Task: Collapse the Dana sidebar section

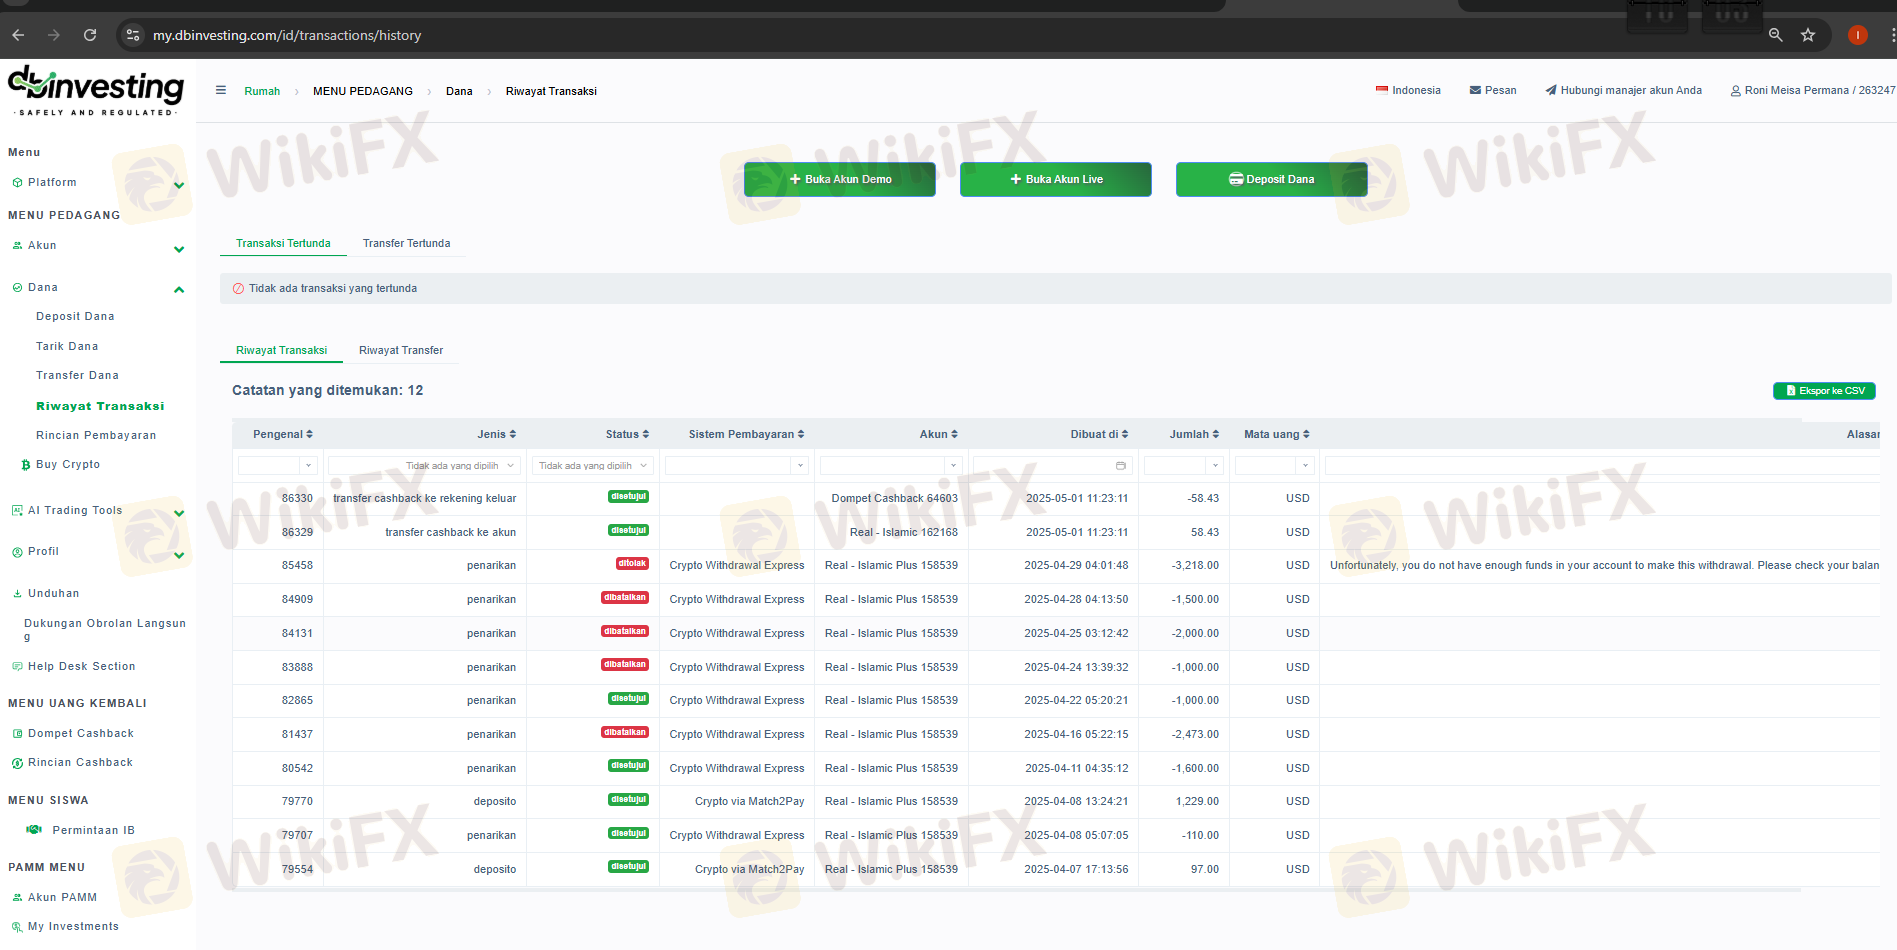Action: [x=179, y=290]
